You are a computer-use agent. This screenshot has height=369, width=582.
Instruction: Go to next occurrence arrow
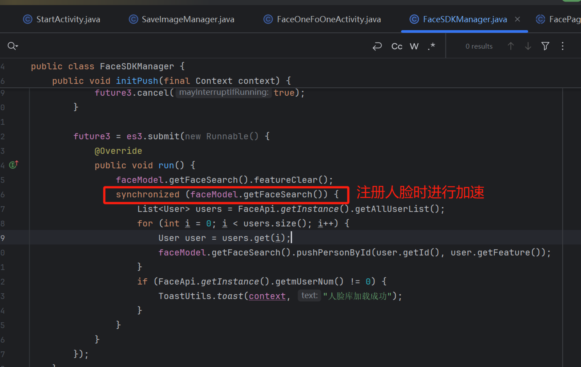528,46
